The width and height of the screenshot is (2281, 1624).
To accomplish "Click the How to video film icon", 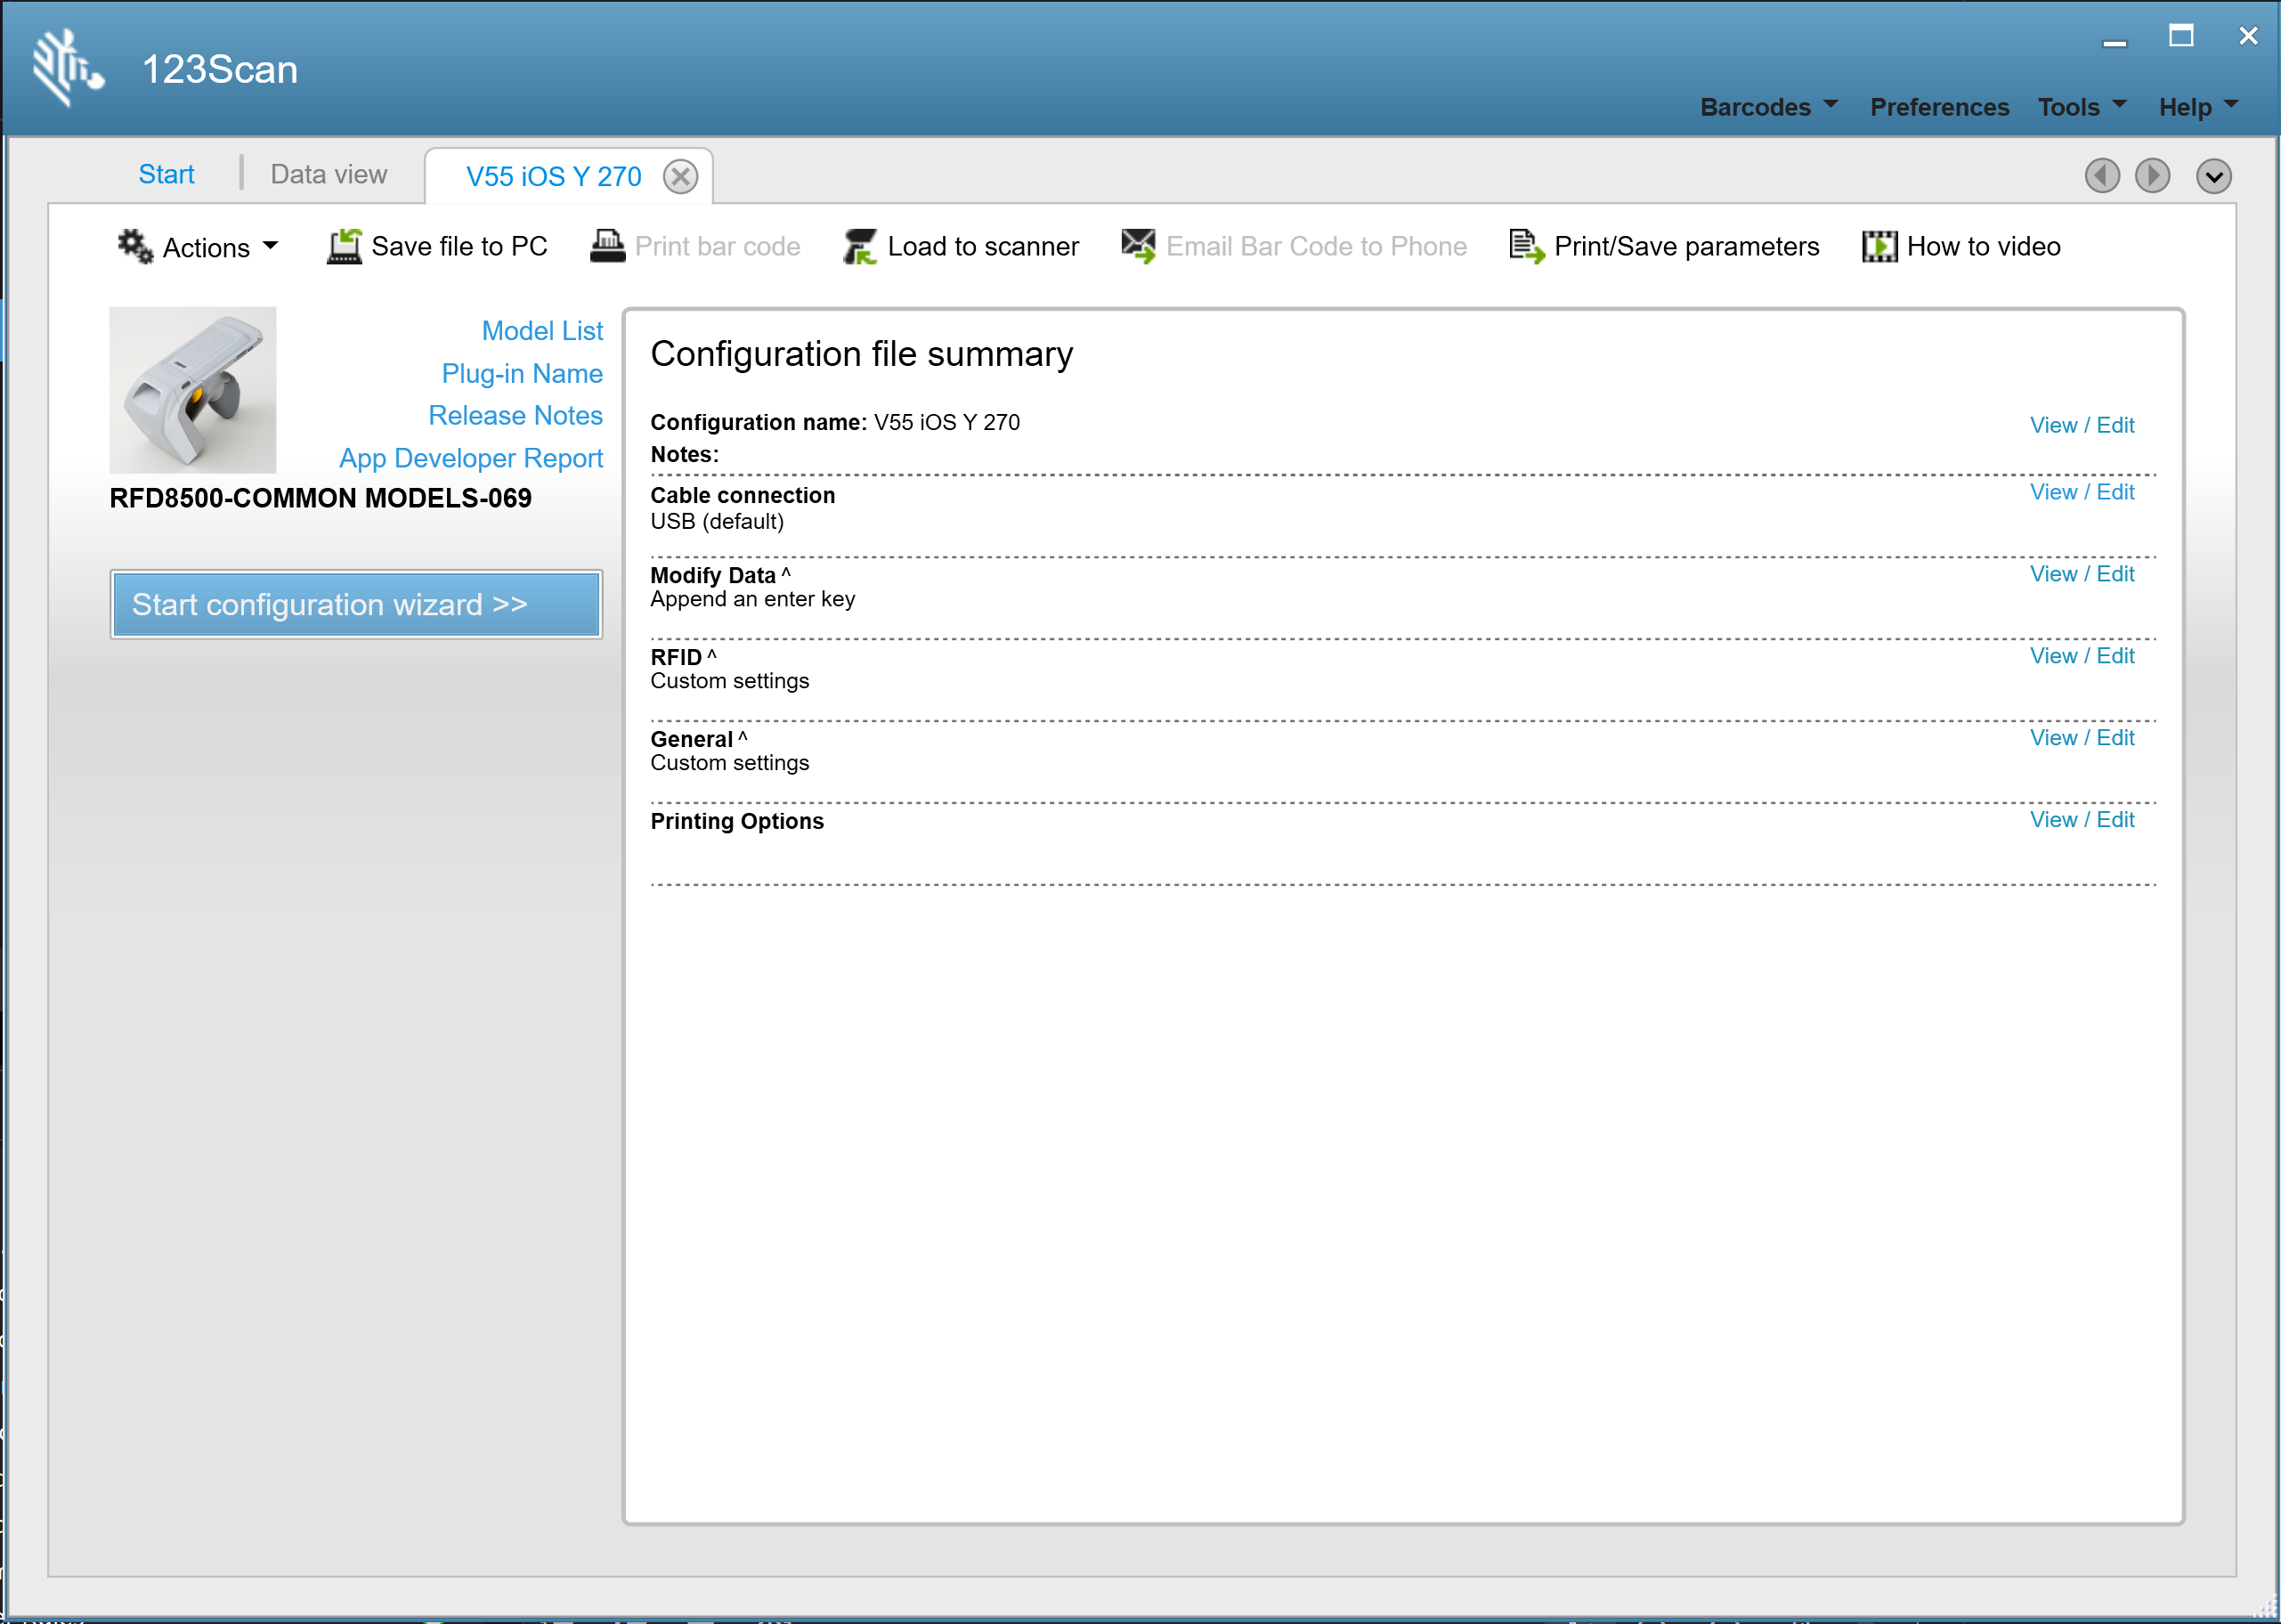I will 1879,246.
